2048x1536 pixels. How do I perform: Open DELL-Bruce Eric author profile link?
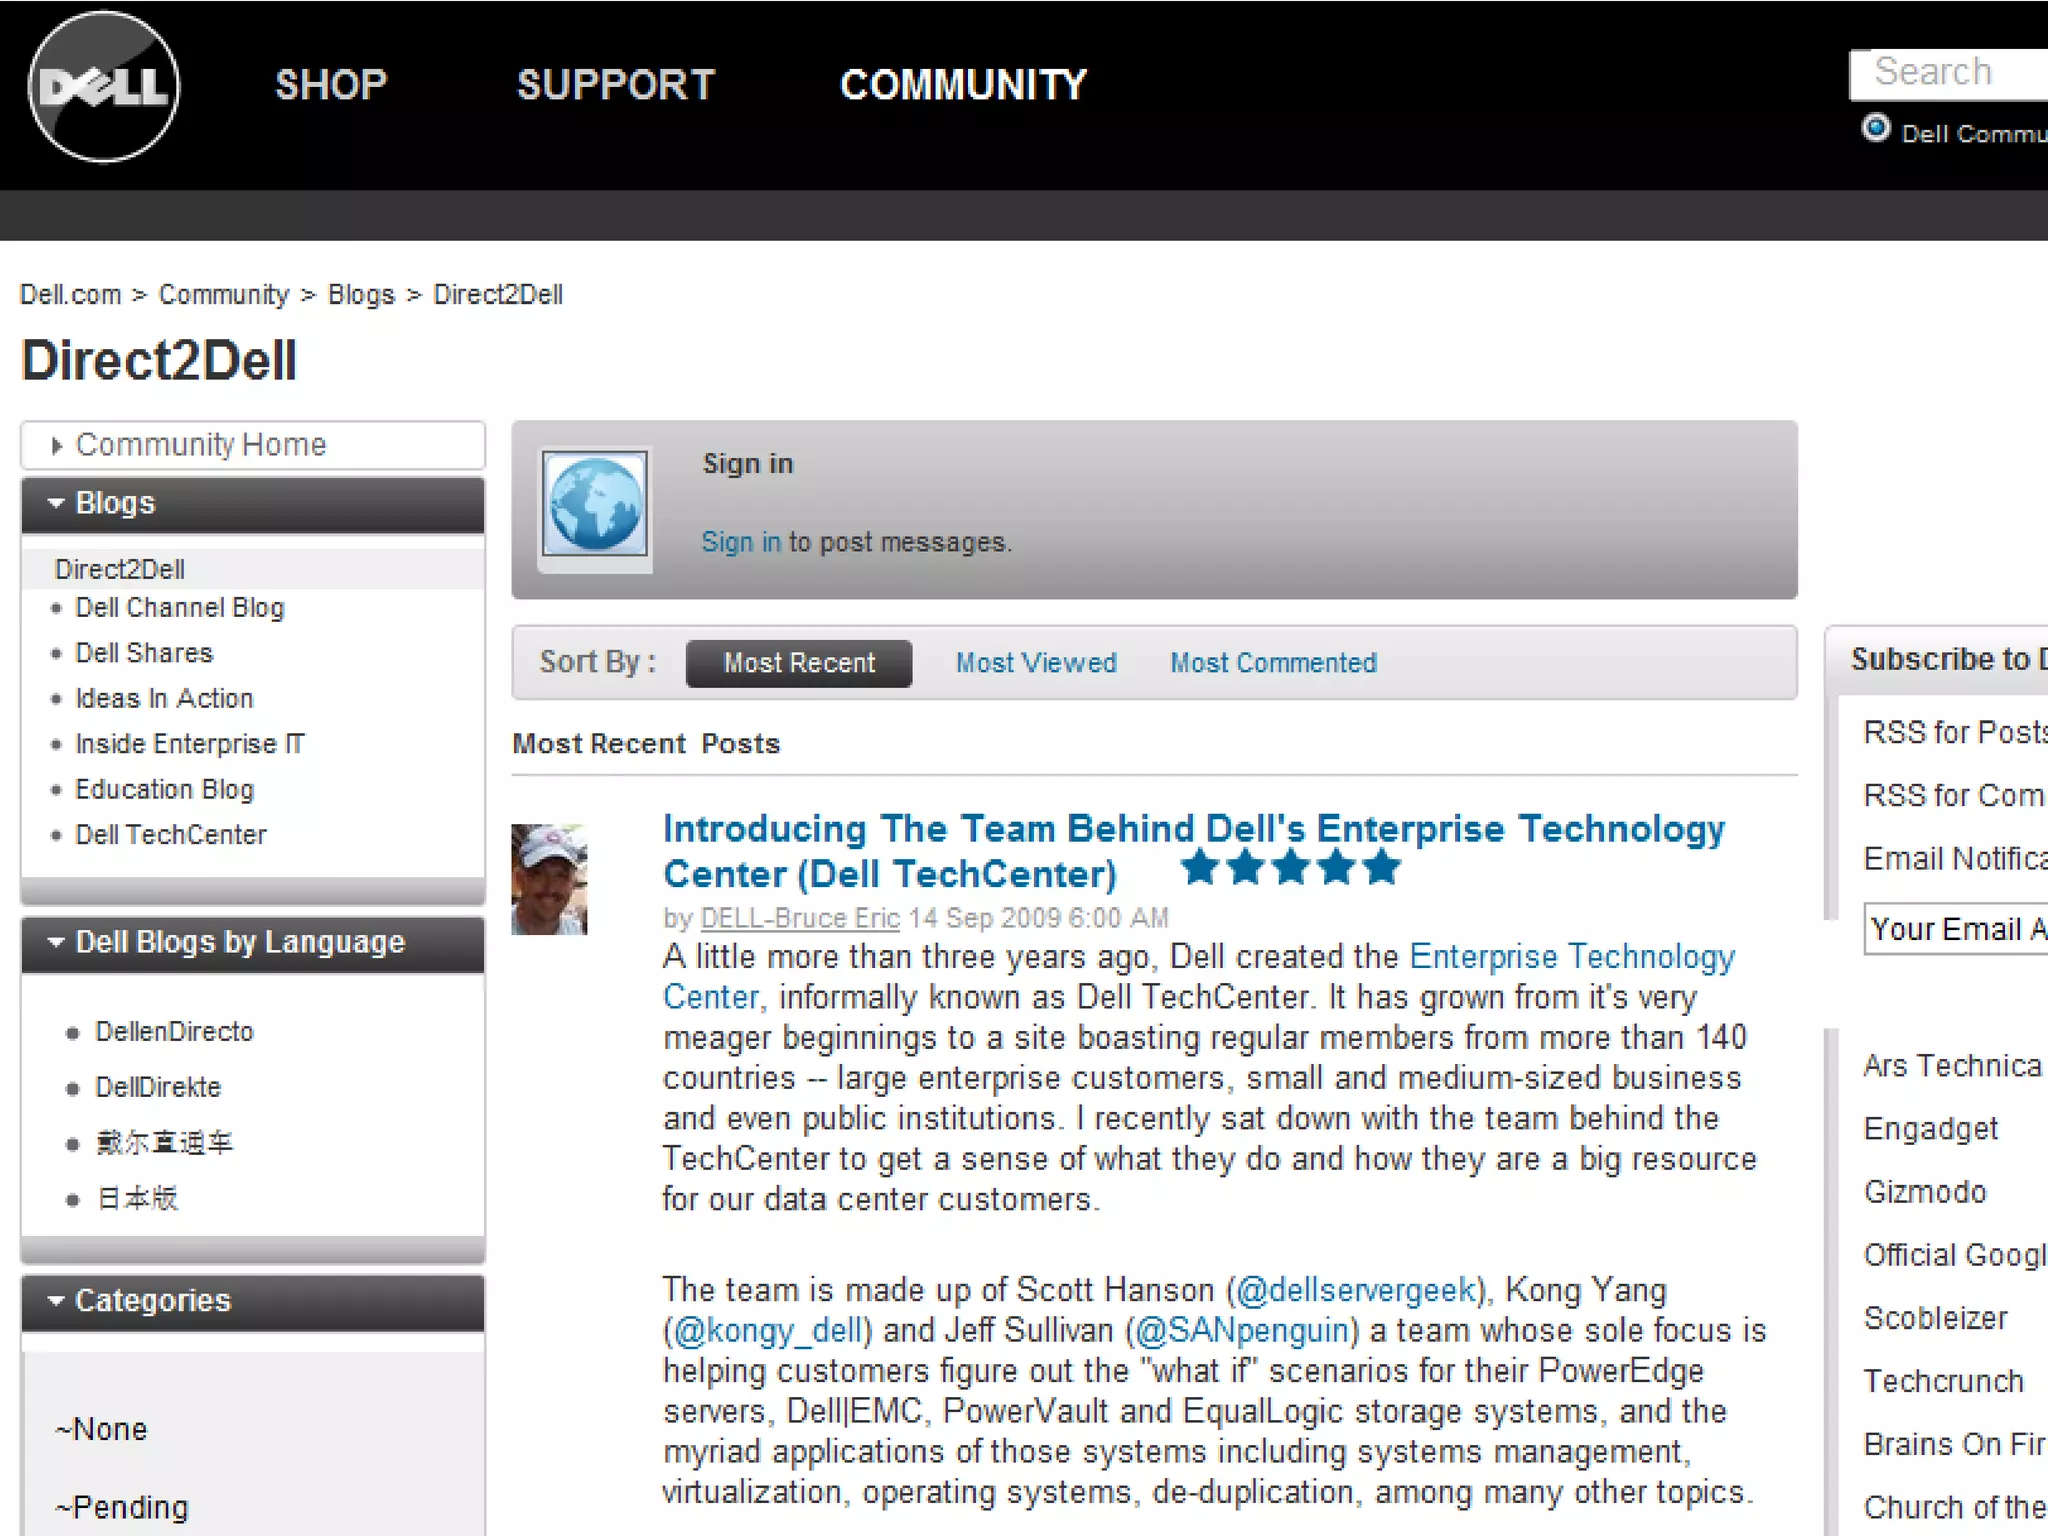(x=800, y=918)
